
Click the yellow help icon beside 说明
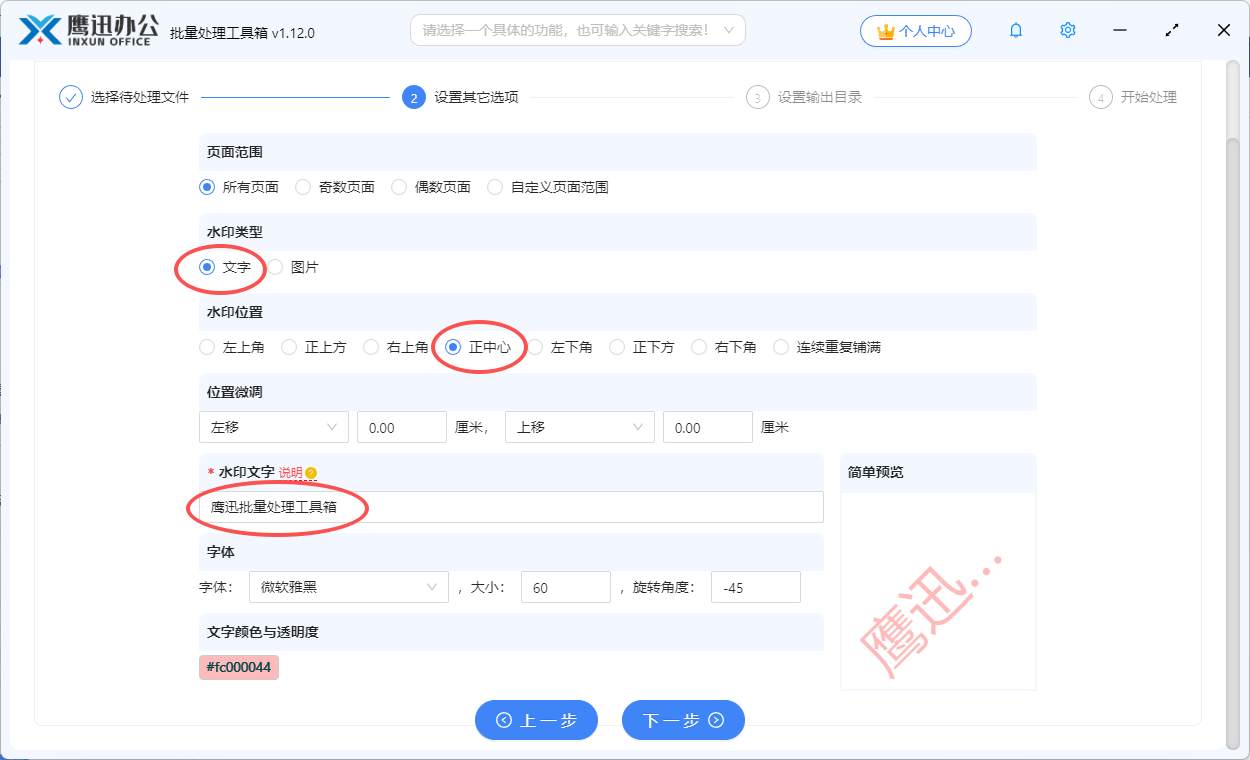pyautogui.click(x=311, y=473)
